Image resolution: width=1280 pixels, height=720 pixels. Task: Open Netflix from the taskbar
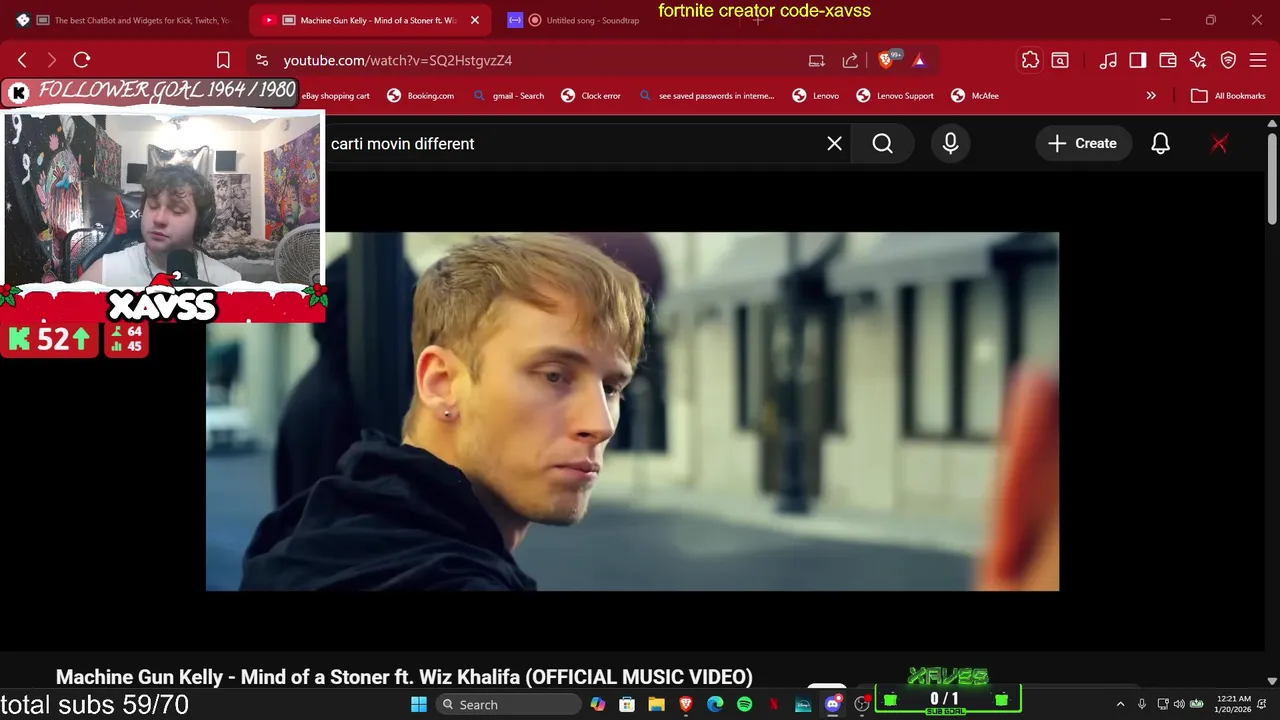point(773,705)
